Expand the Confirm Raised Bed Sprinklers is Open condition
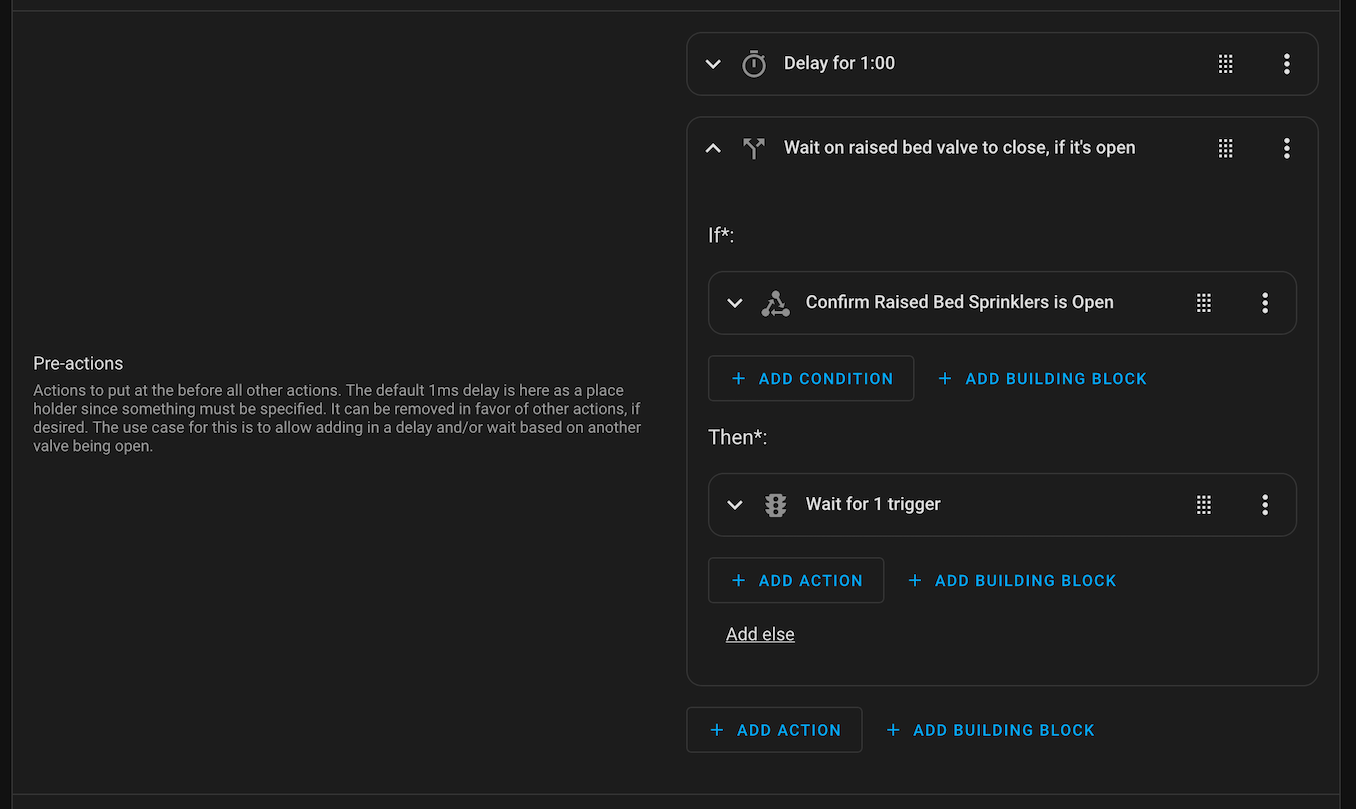 click(x=735, y=303)
